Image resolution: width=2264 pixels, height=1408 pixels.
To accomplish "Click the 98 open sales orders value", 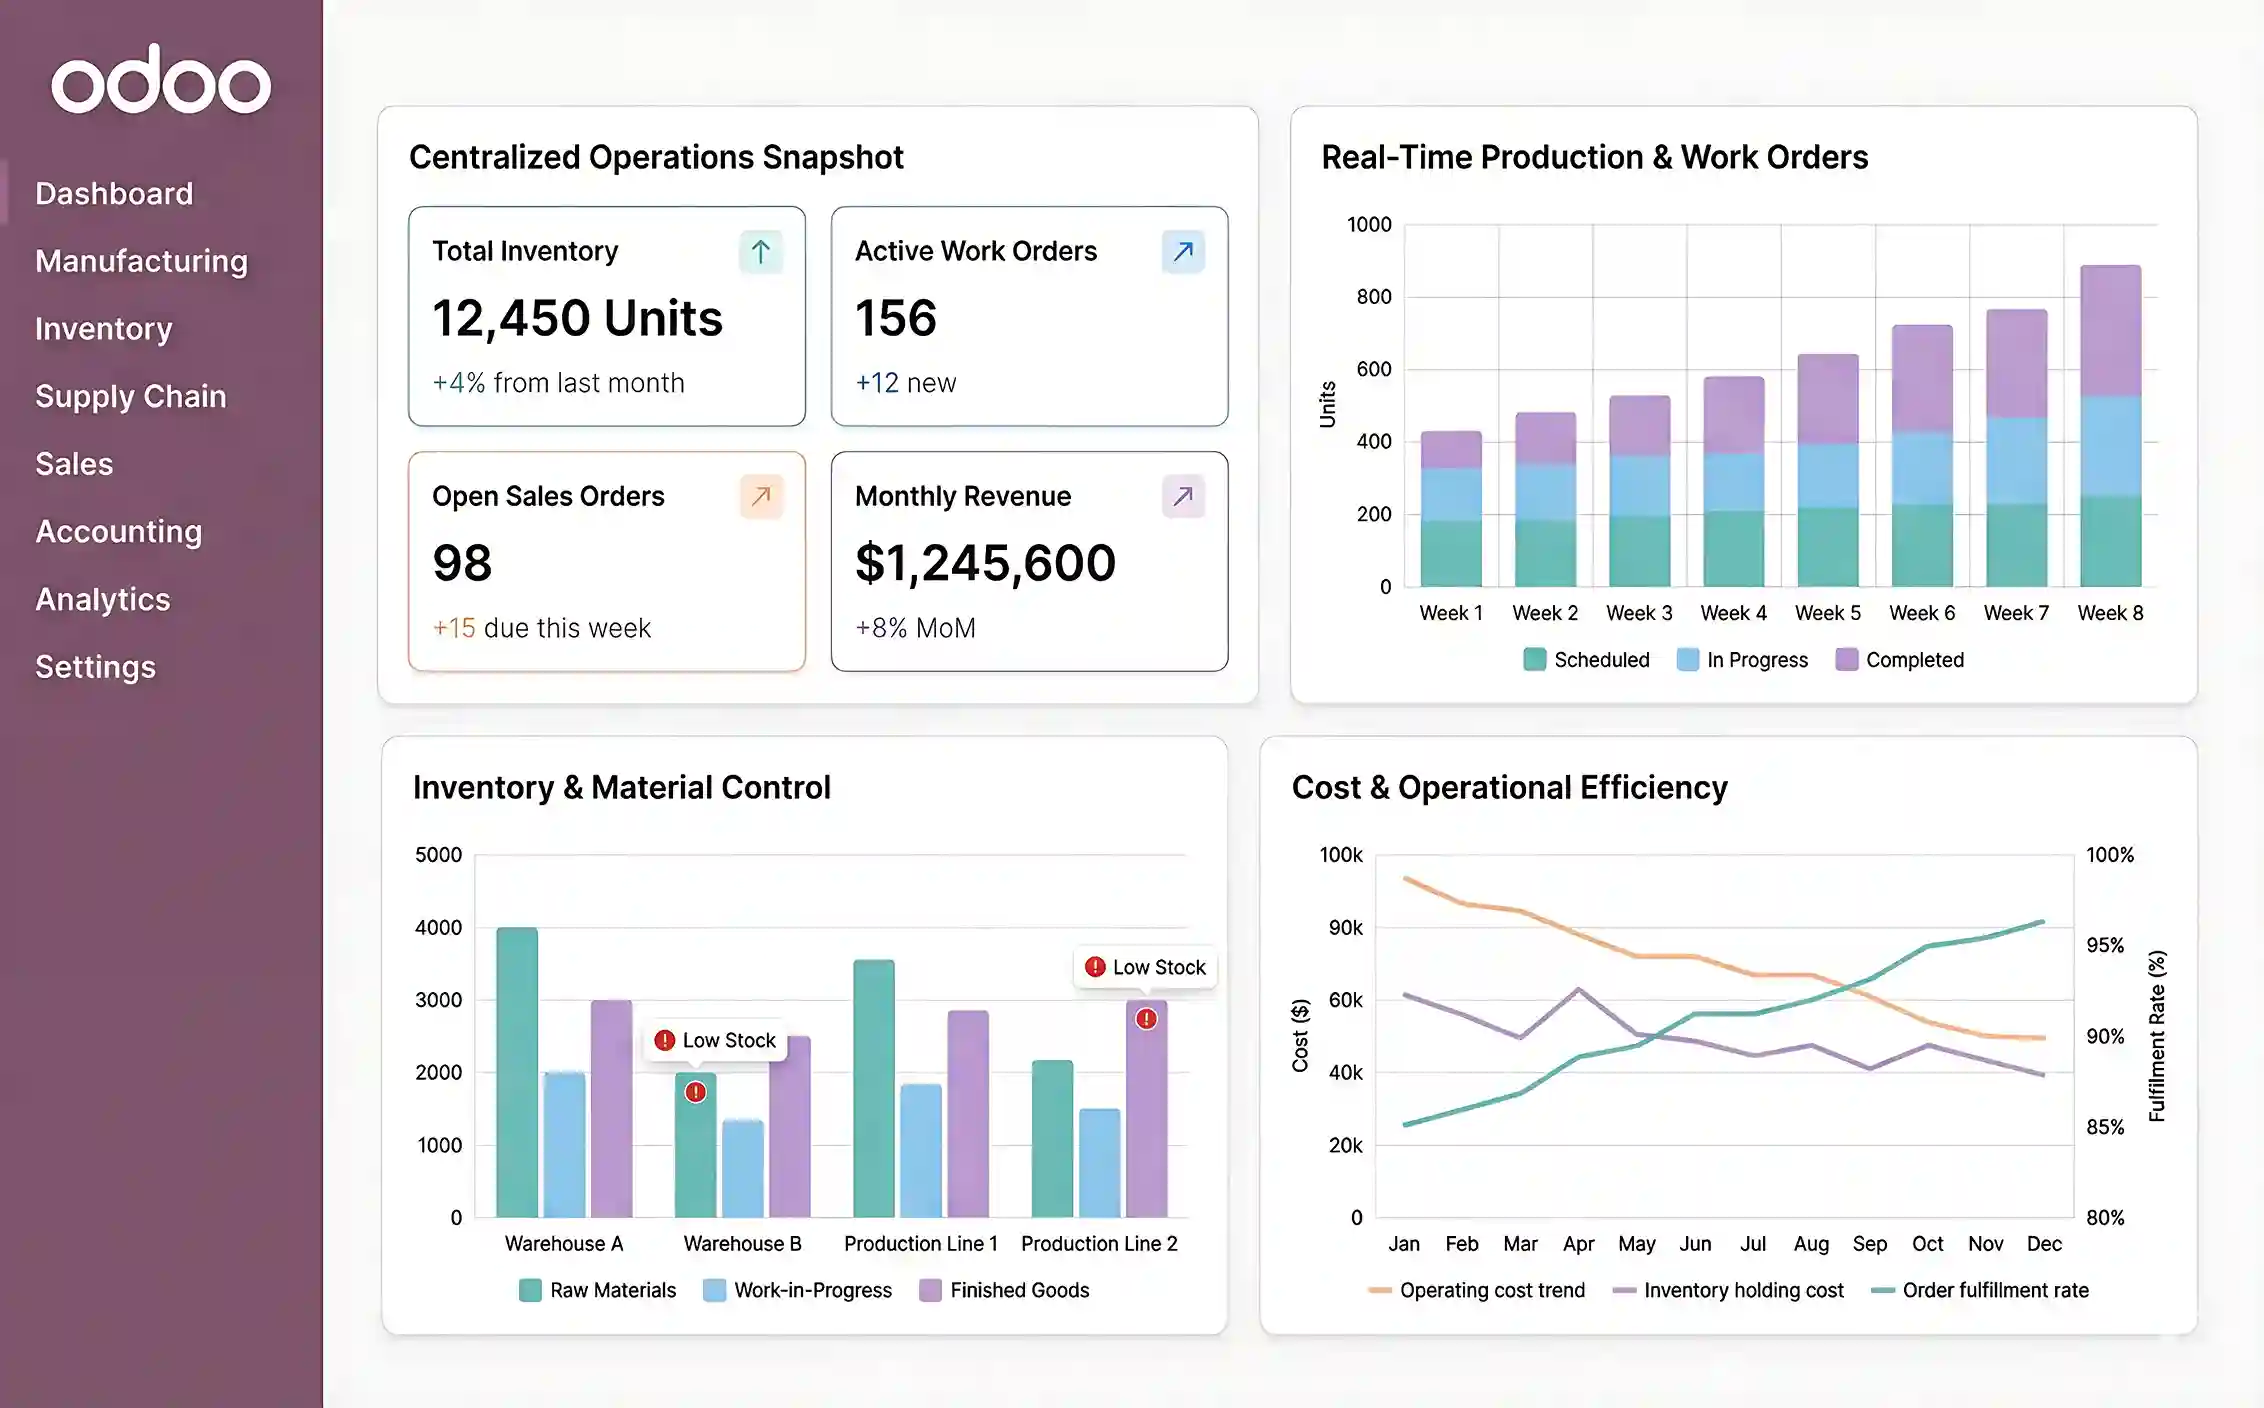I will pos(462,563).
